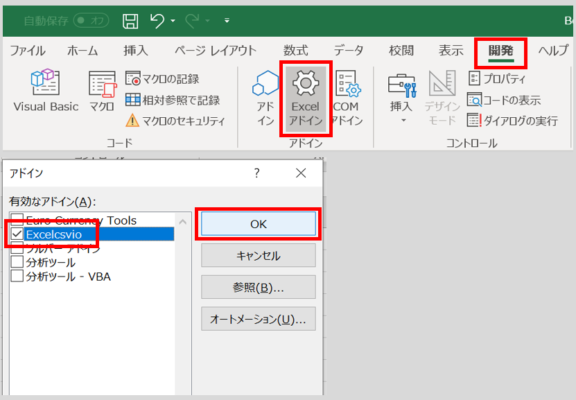Open the Macro (マクロ) list
The height and width of the screenshot is (400, 576).
click(102, 91)
